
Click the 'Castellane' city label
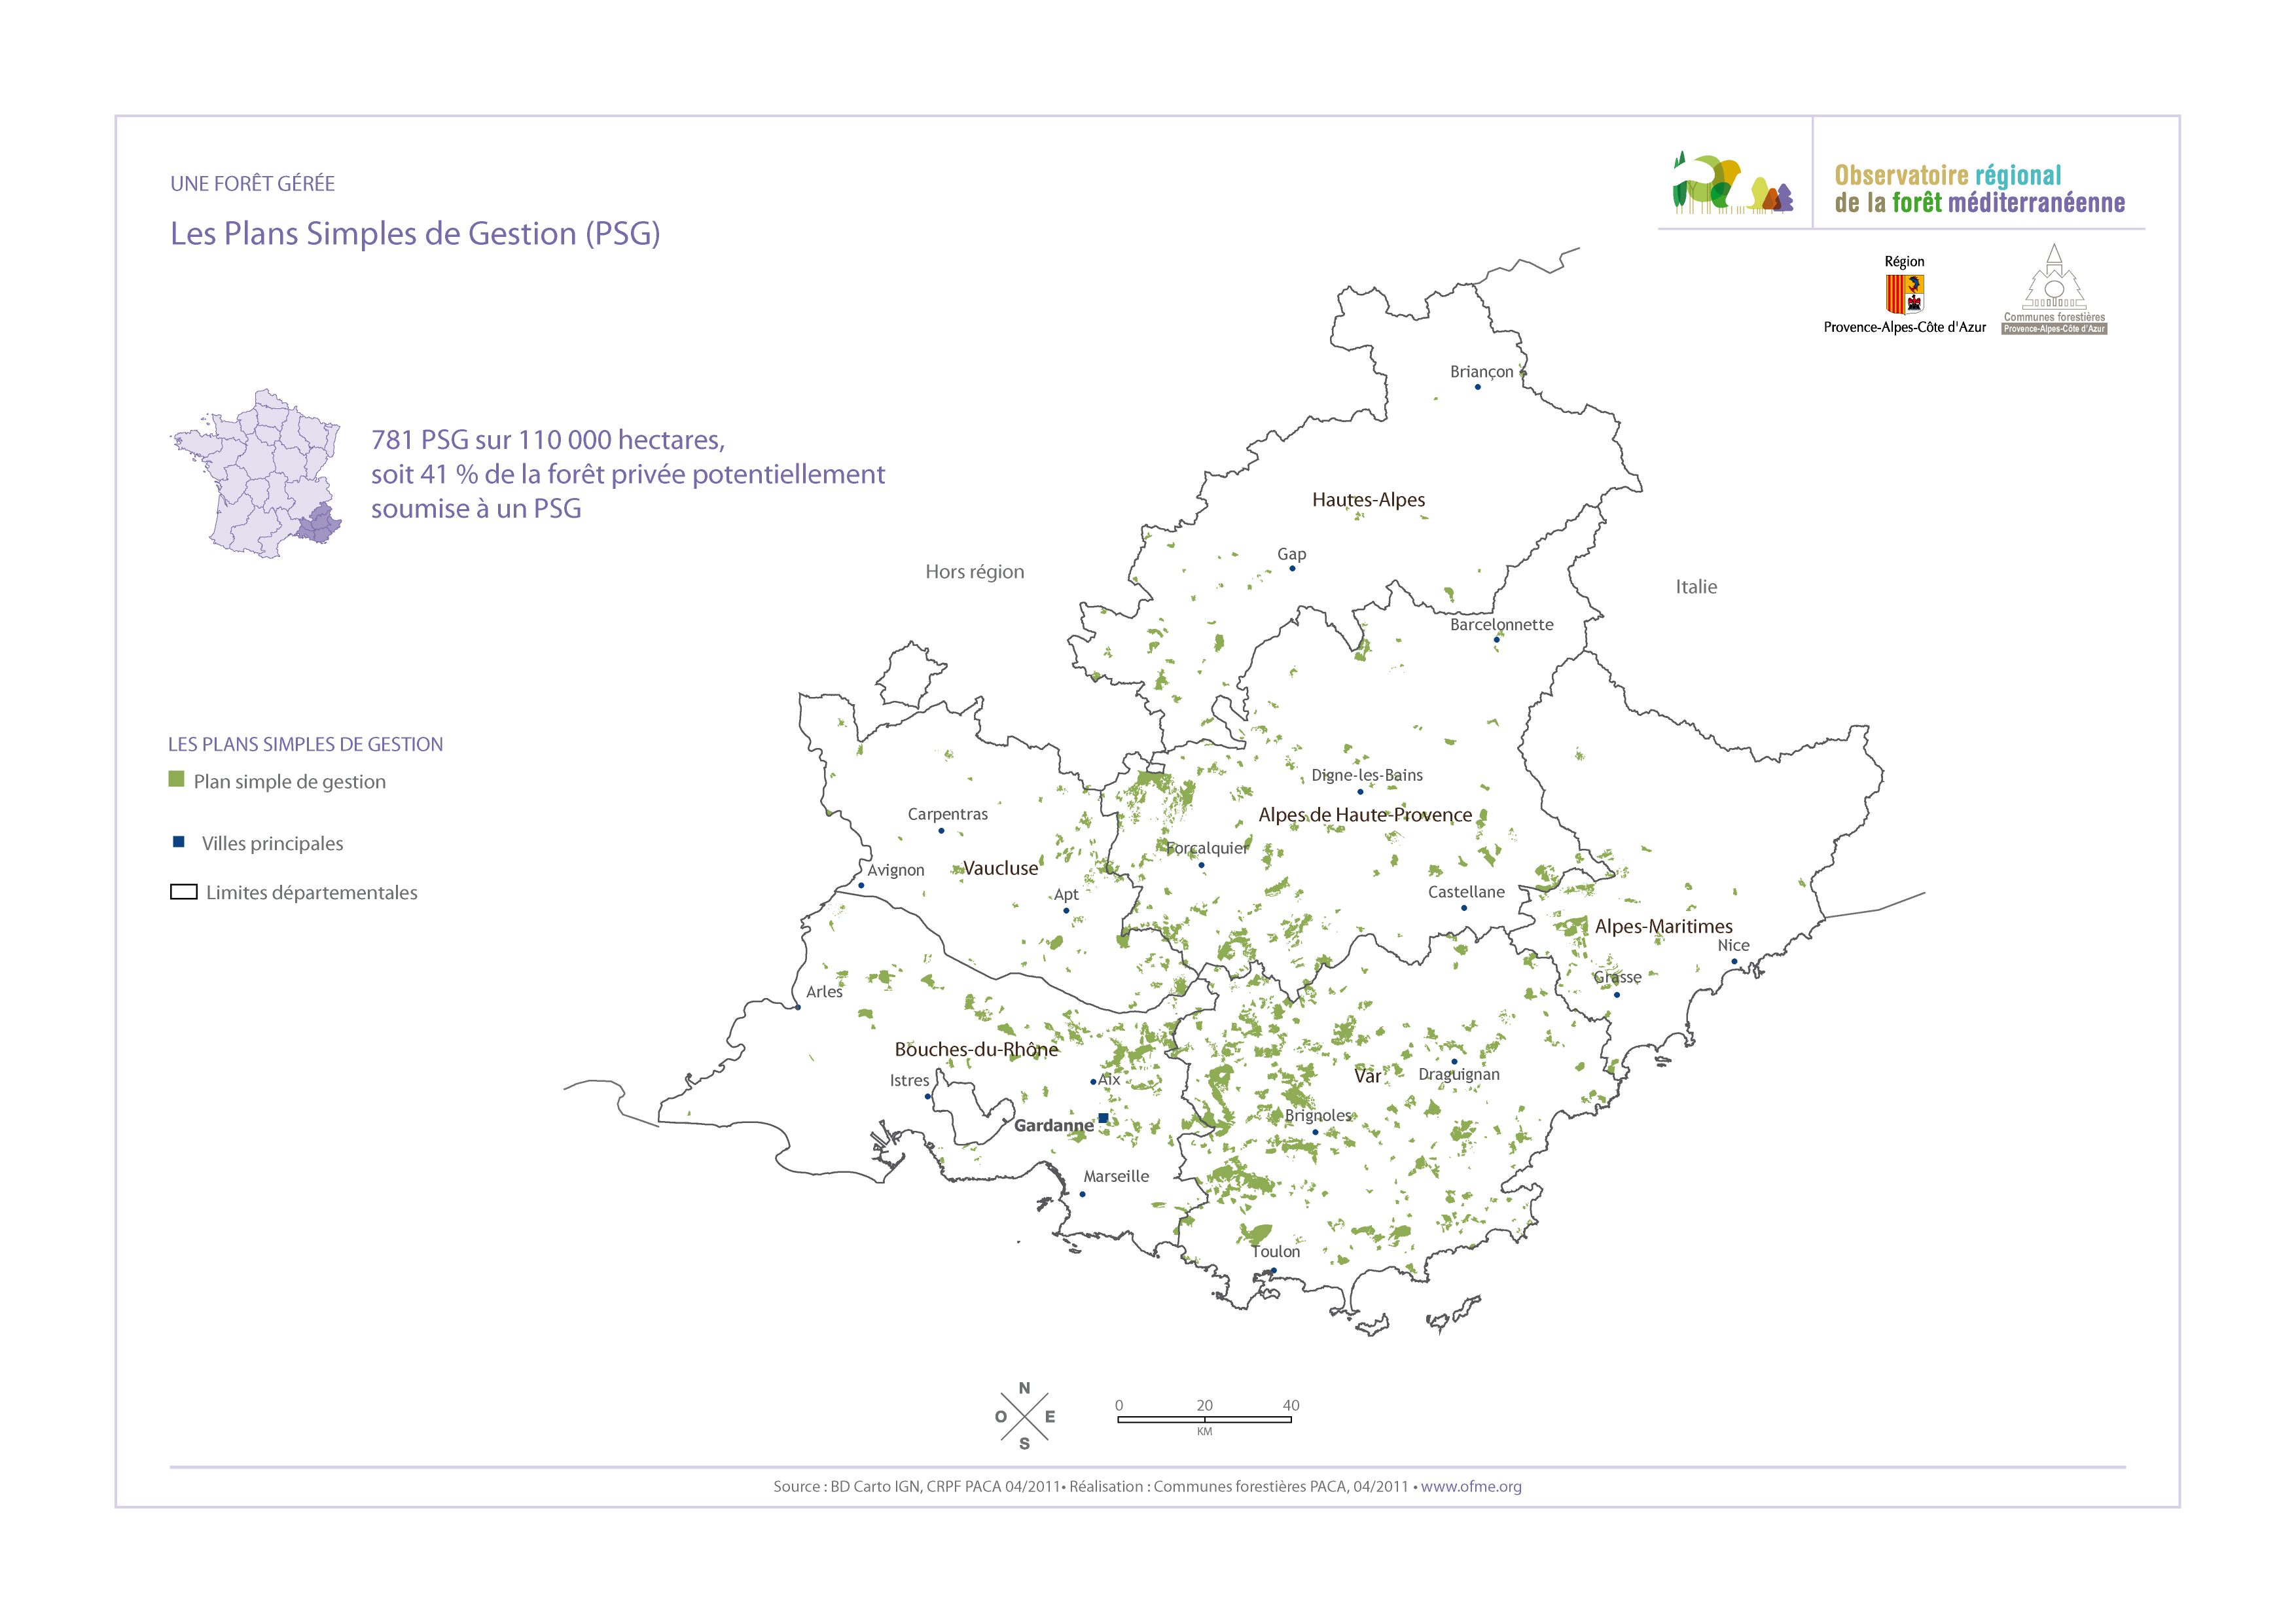[1466, 892]
